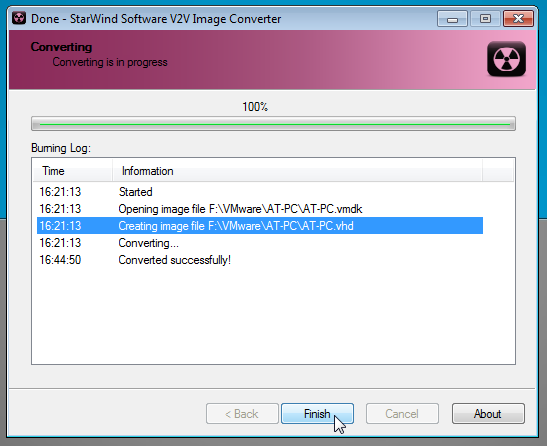Maximize the V2V Image Converter window
Image resolution: width=547 pixels, height=446 pixels.
[x=485, y=18]
